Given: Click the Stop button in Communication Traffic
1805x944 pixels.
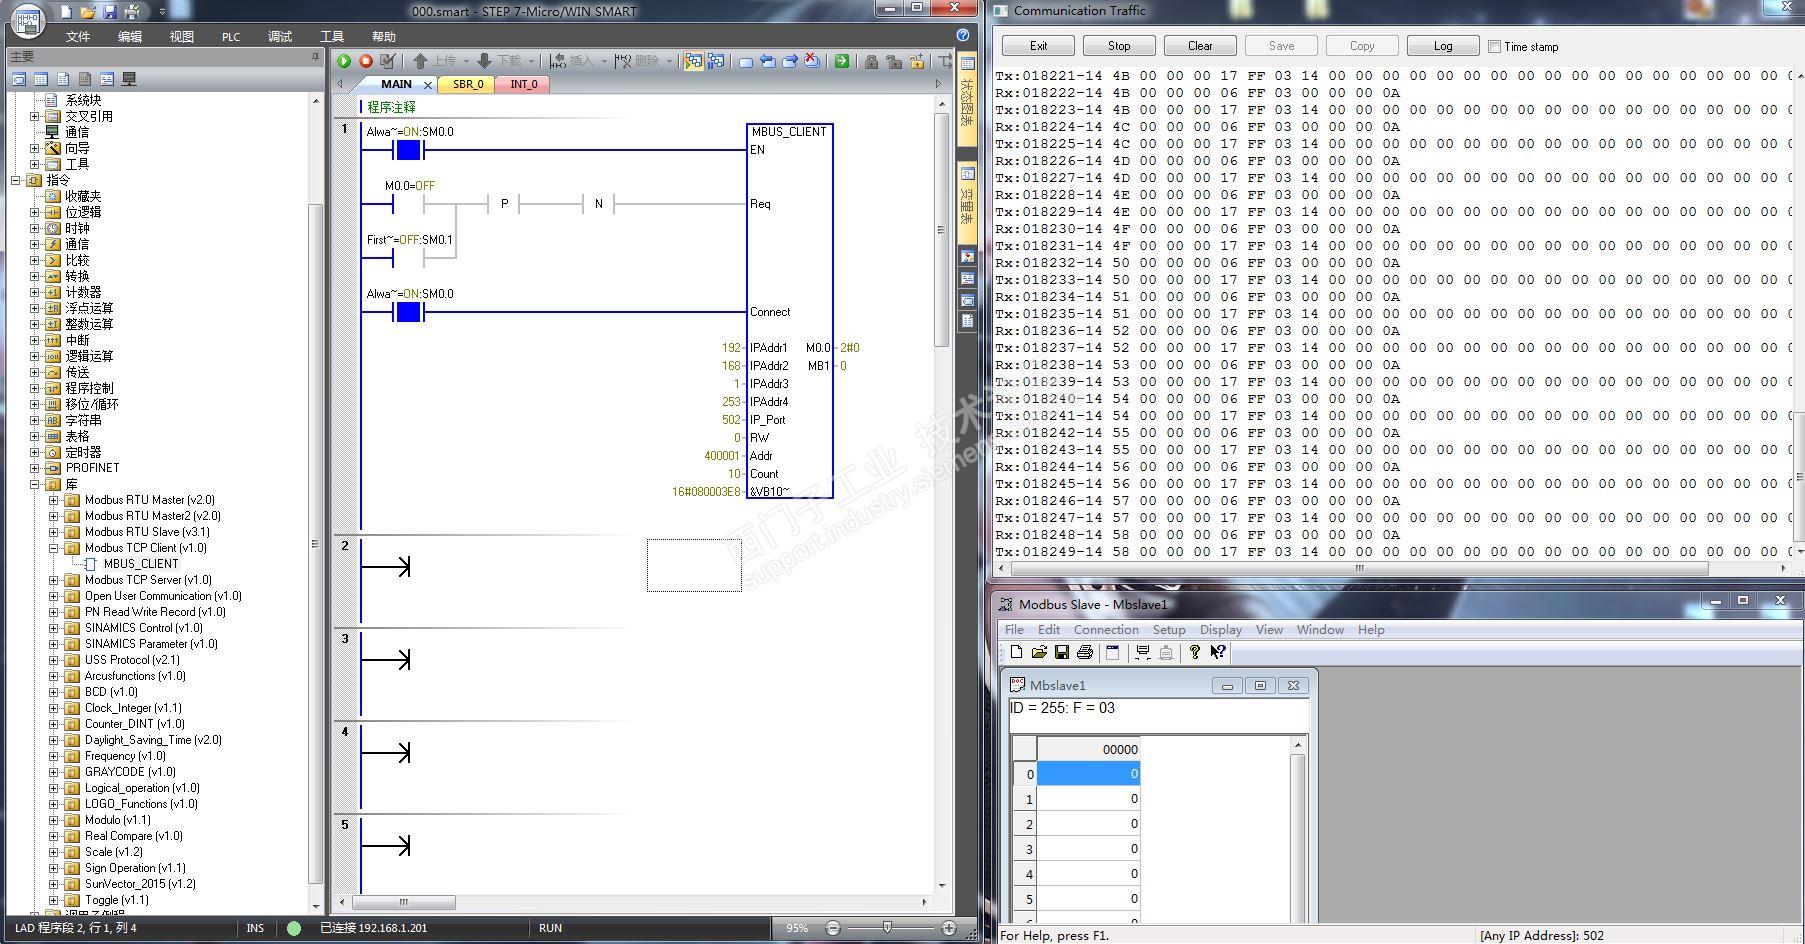Looking at the screenshot, I should [1119, 46].
